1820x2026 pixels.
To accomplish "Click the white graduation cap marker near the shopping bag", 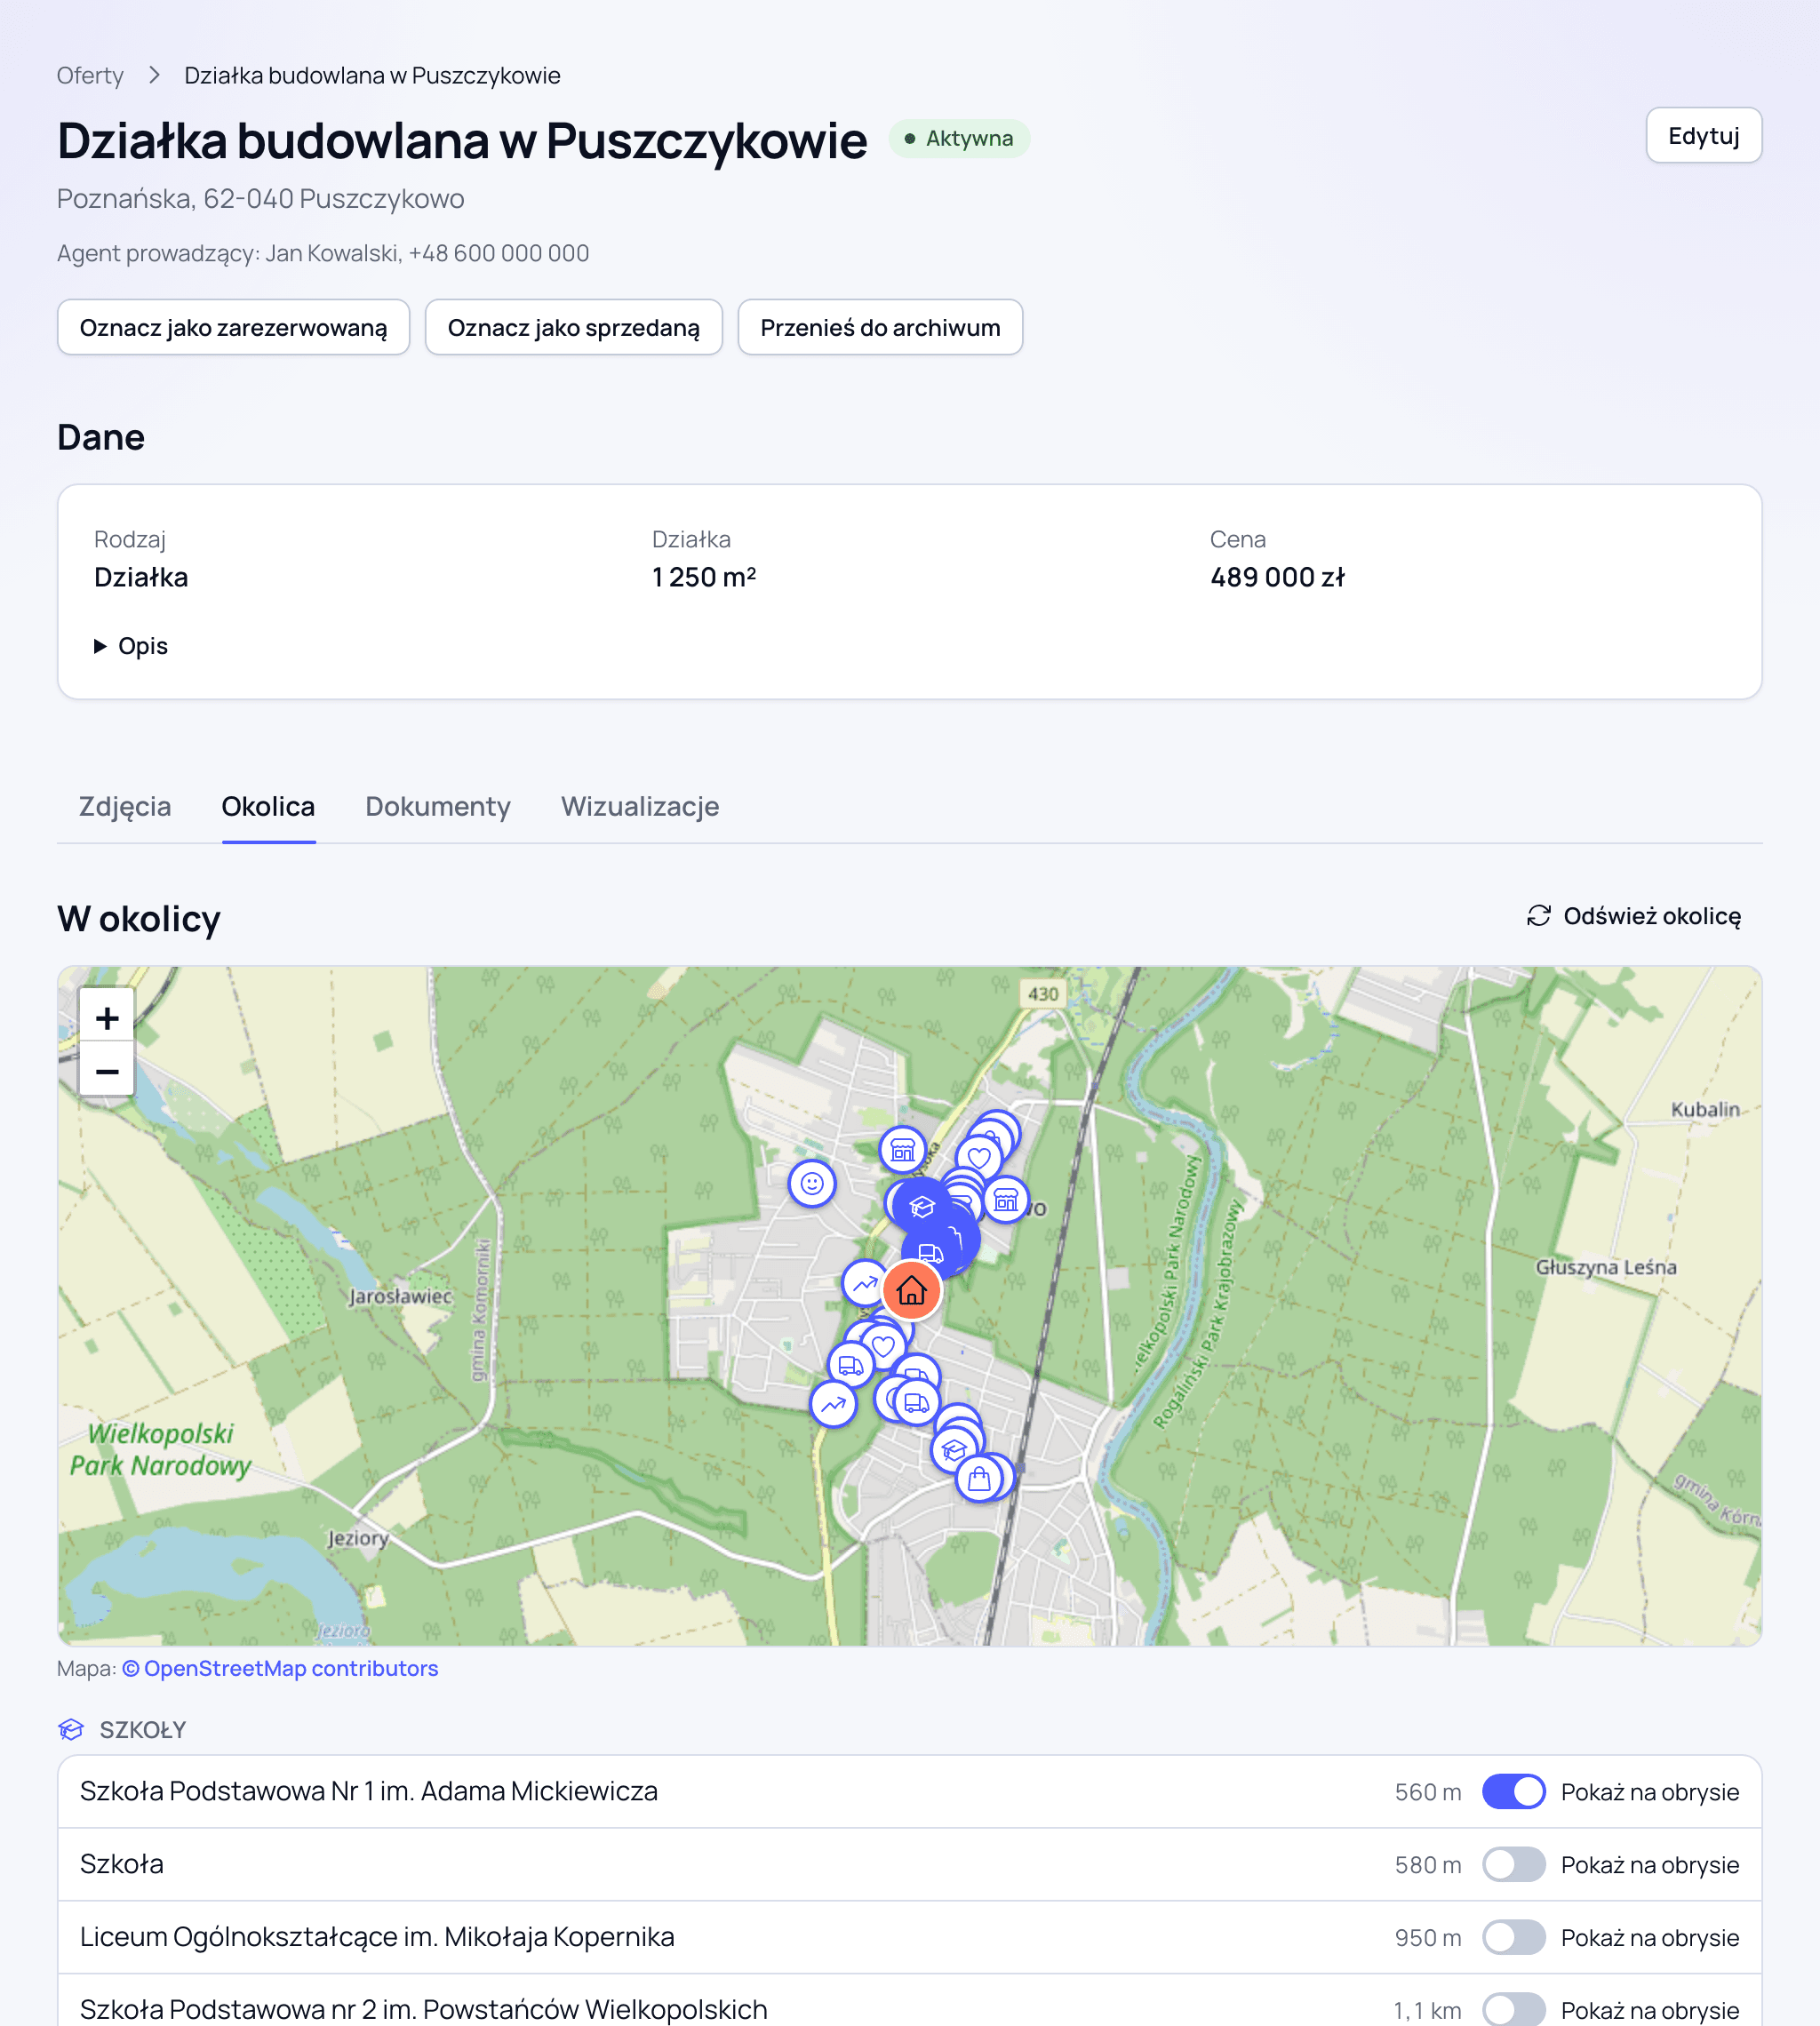I will click(954, 1449).
